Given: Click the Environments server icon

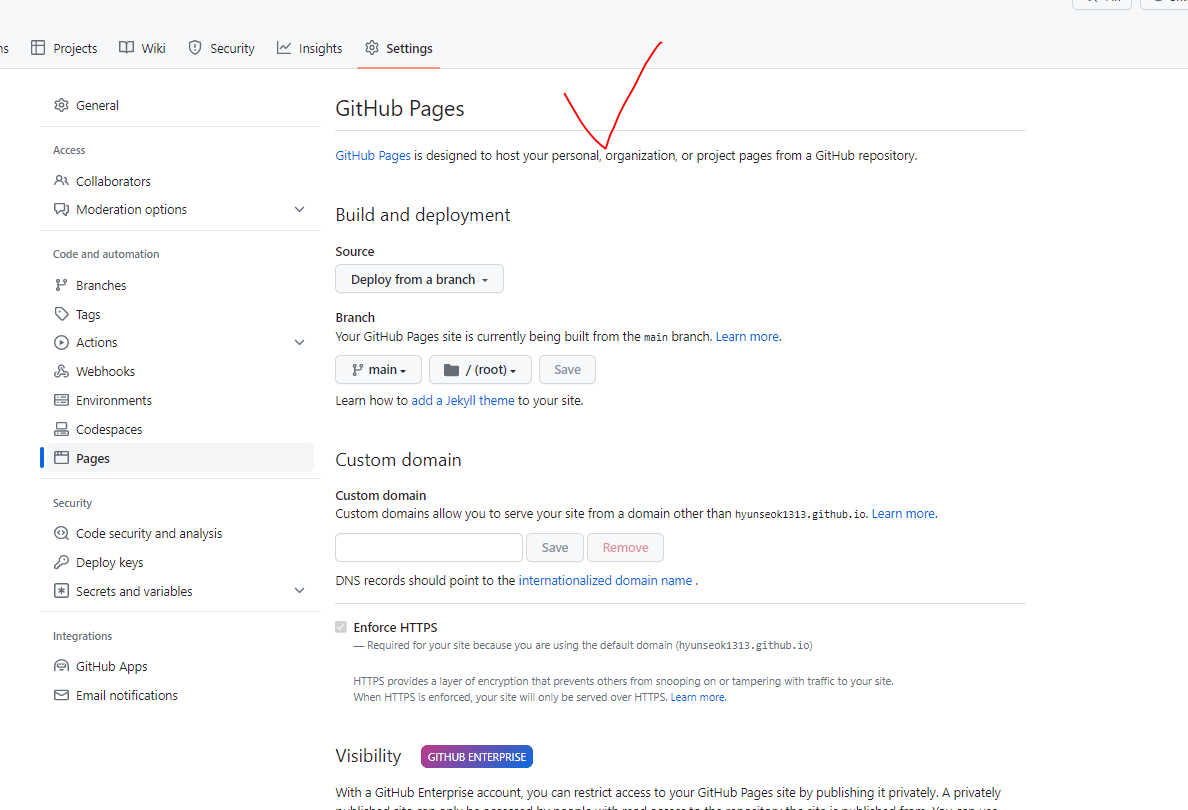Looking at the screenshot, I should [x=61, y=400].
